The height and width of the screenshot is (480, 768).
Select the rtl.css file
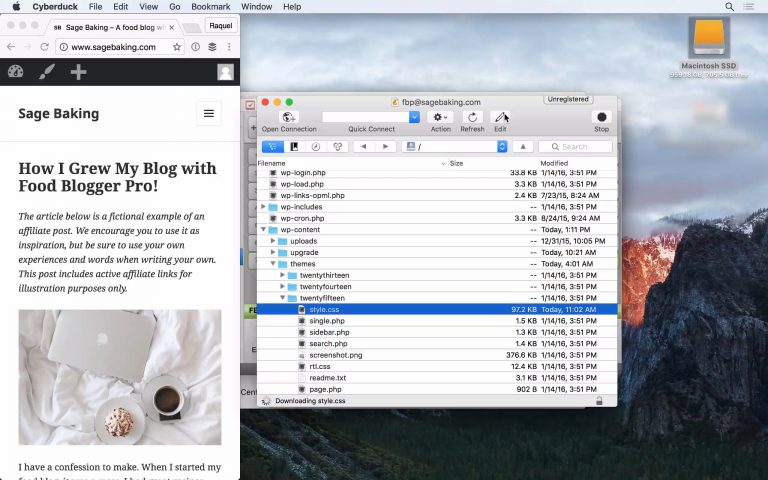[x=319, y=366]
